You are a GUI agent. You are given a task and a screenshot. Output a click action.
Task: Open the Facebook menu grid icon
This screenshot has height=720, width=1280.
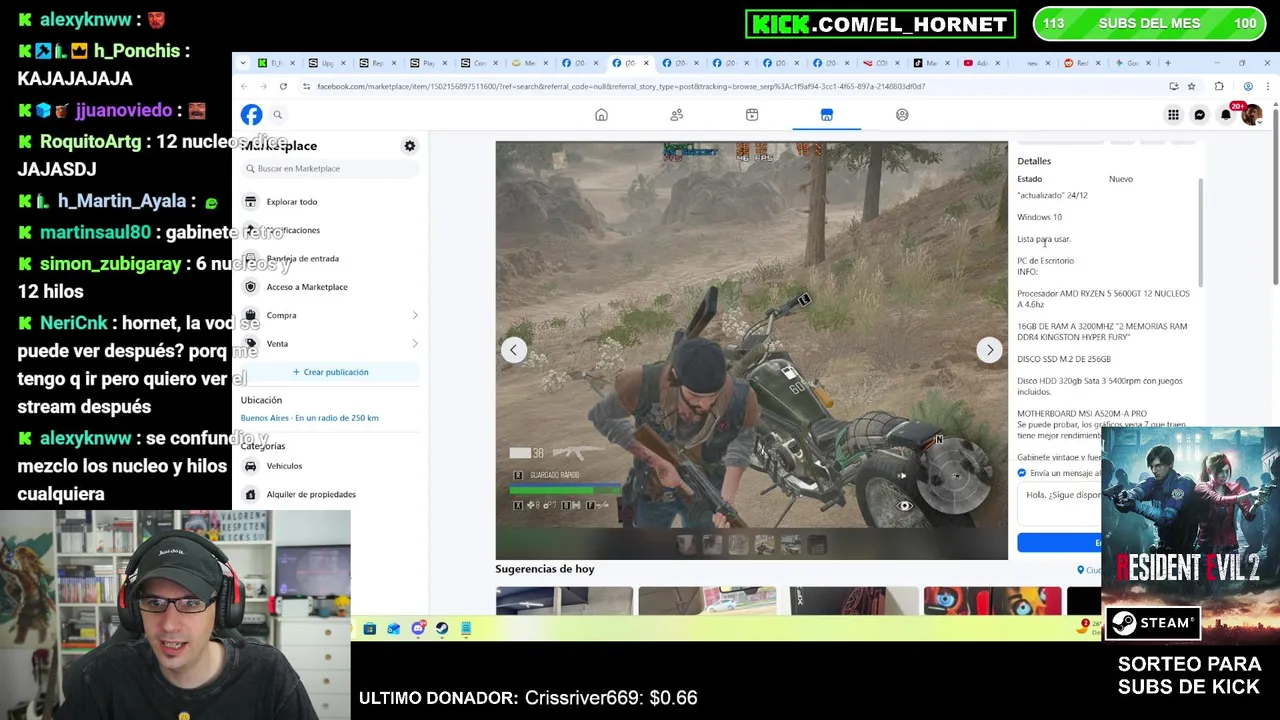coord(1173,115)
